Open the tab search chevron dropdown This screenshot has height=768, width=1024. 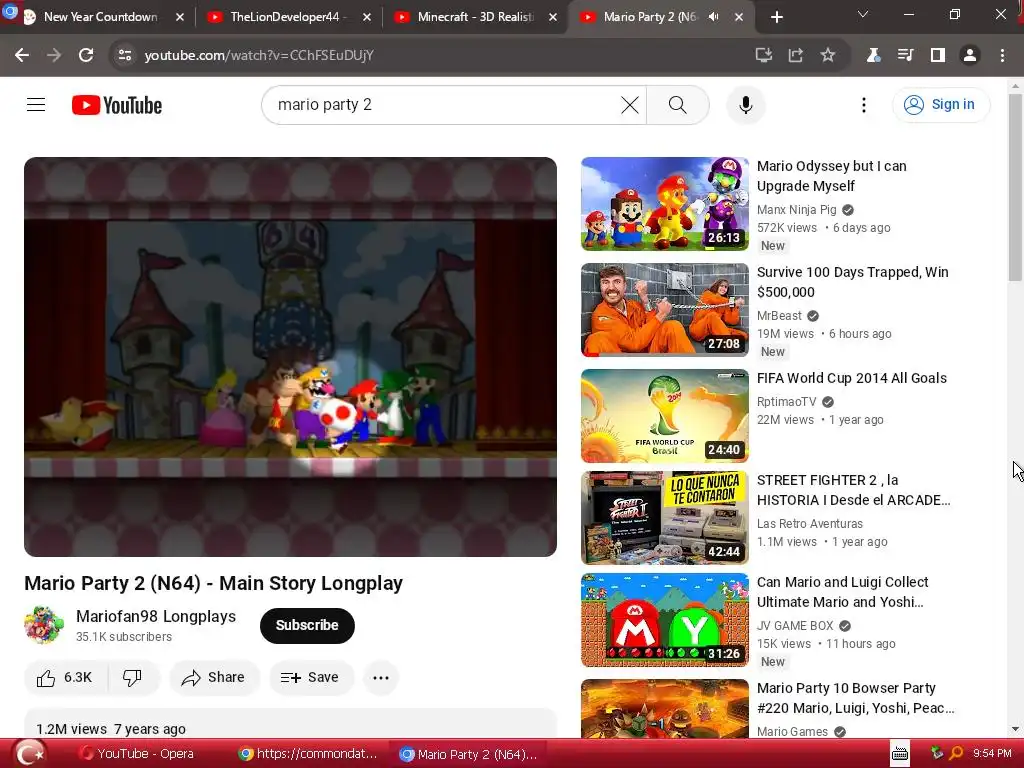[863, 14]
